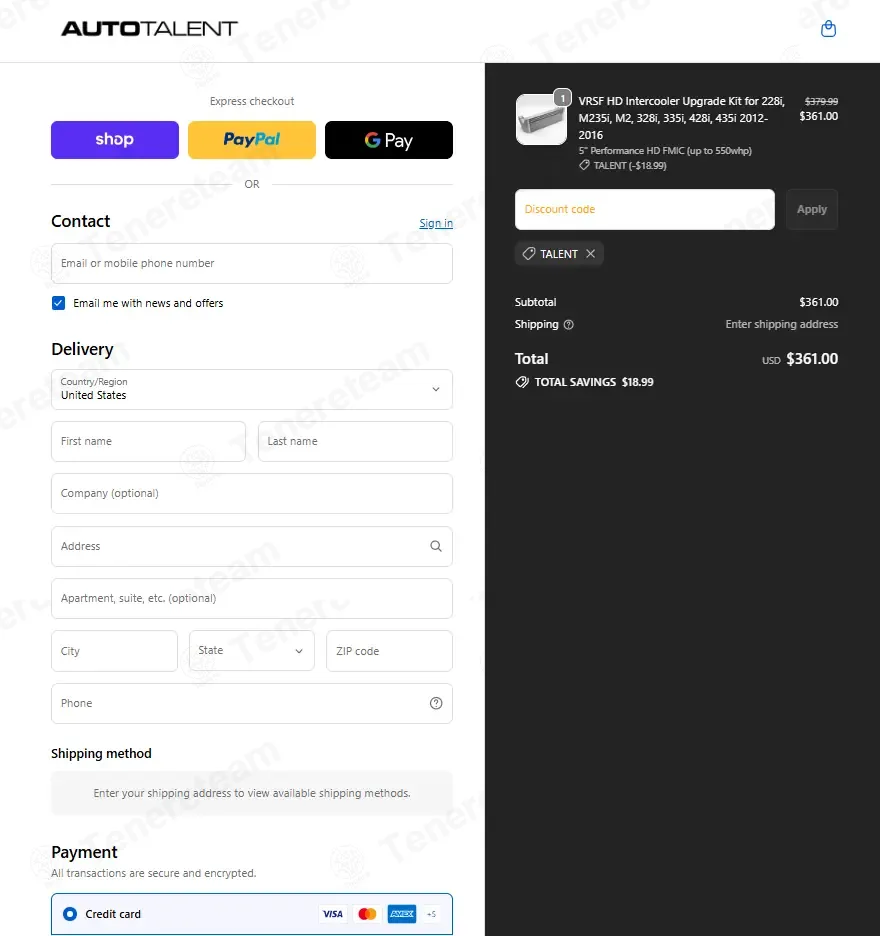Open the State dropdown
880x936 pixels.
[x=251, y=651]
